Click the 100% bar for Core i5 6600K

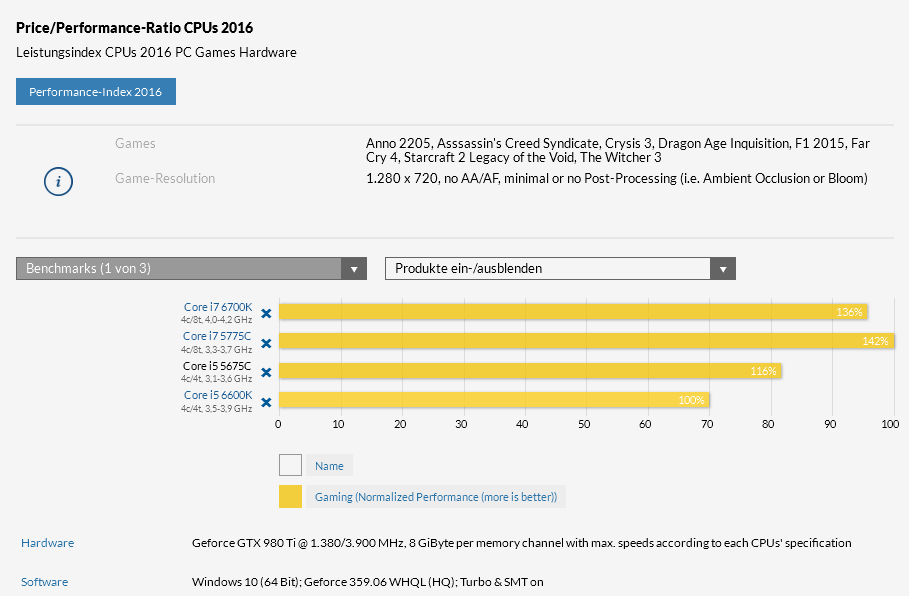click(x=494, y=399)
